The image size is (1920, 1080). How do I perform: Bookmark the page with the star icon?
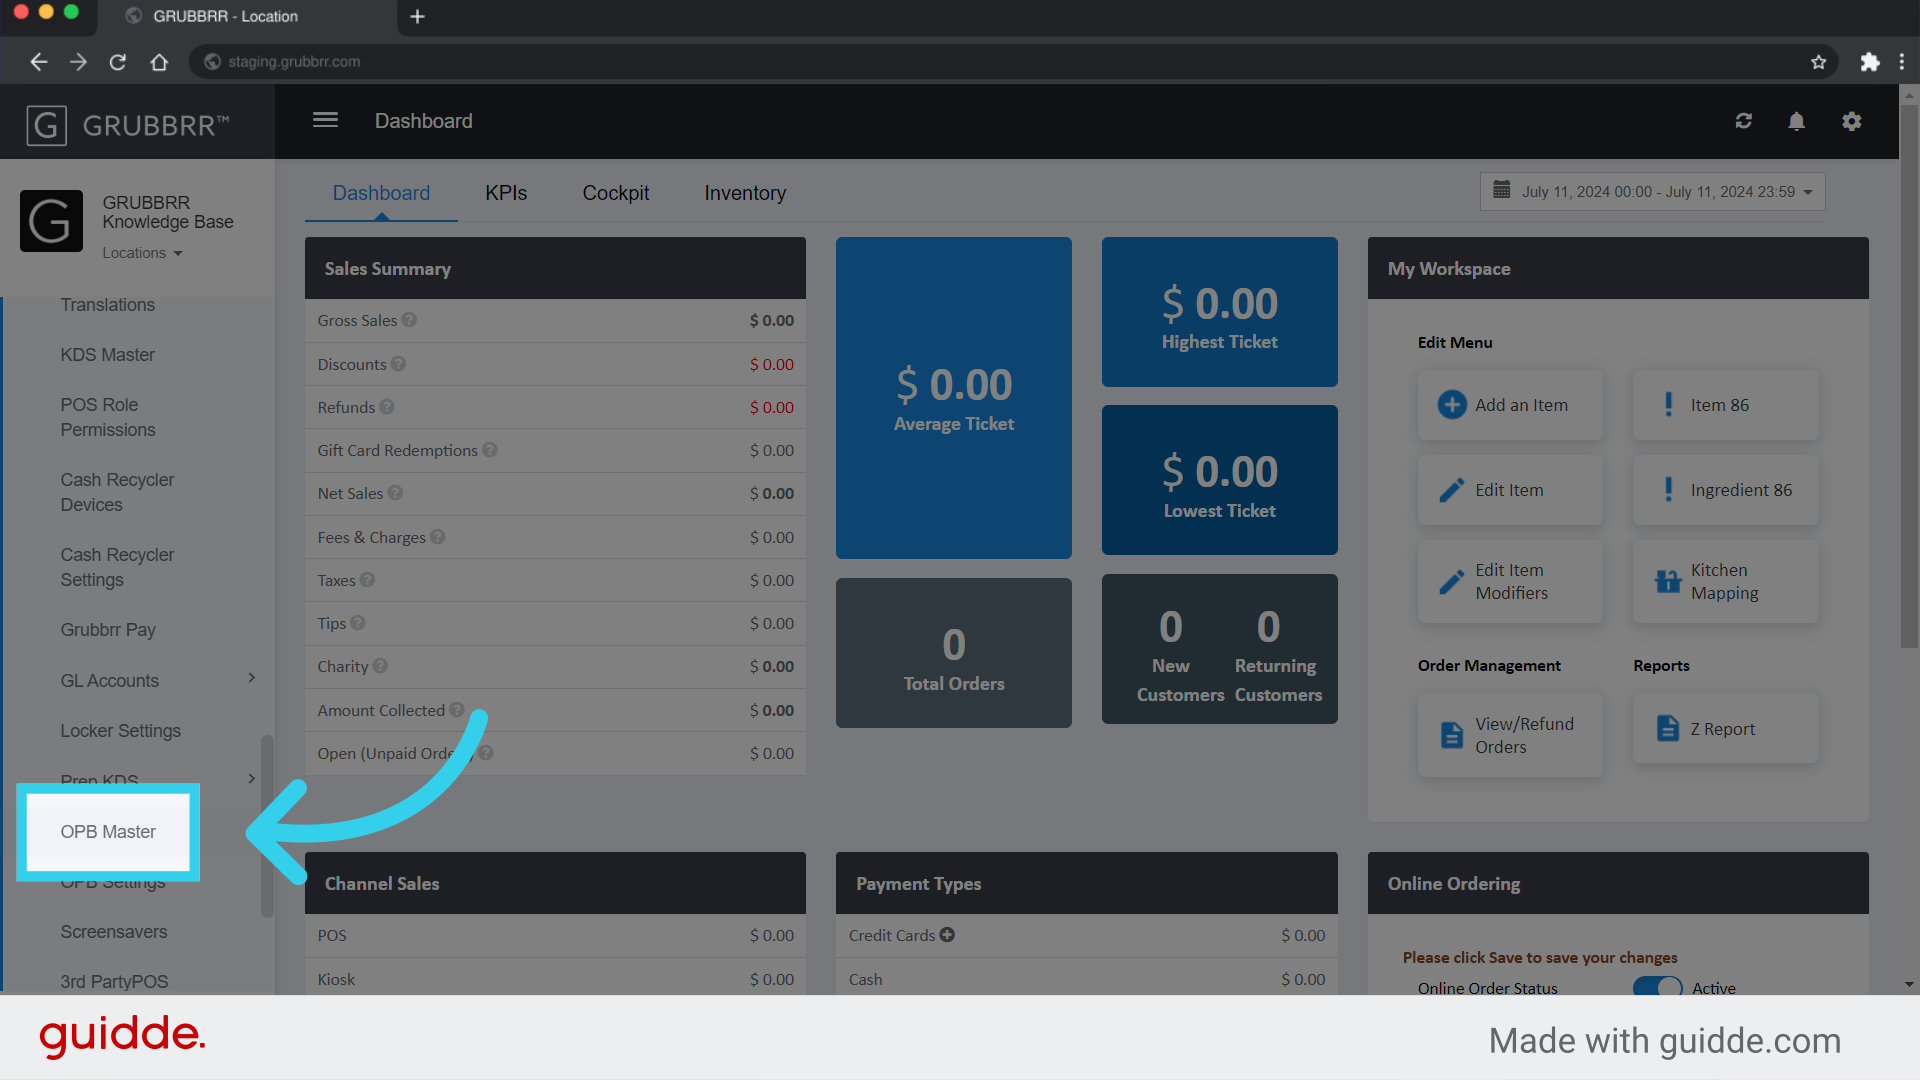[x=1818, y=62]
